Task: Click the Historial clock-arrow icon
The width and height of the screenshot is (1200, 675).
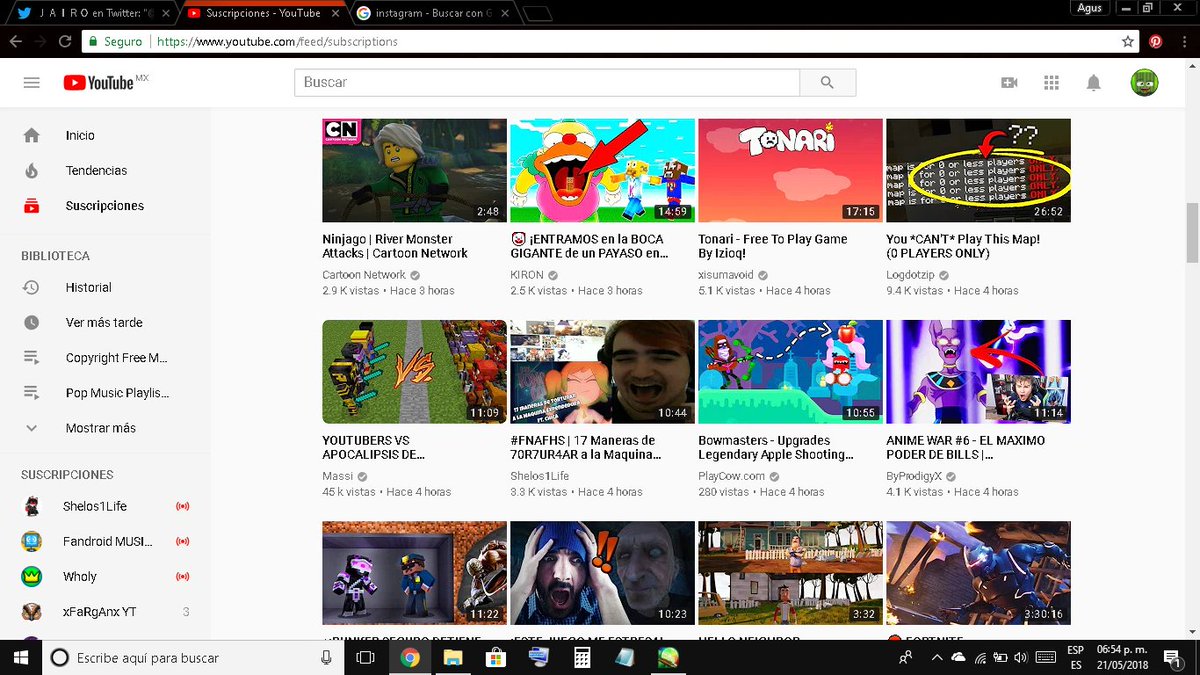Action: (32, 287)
